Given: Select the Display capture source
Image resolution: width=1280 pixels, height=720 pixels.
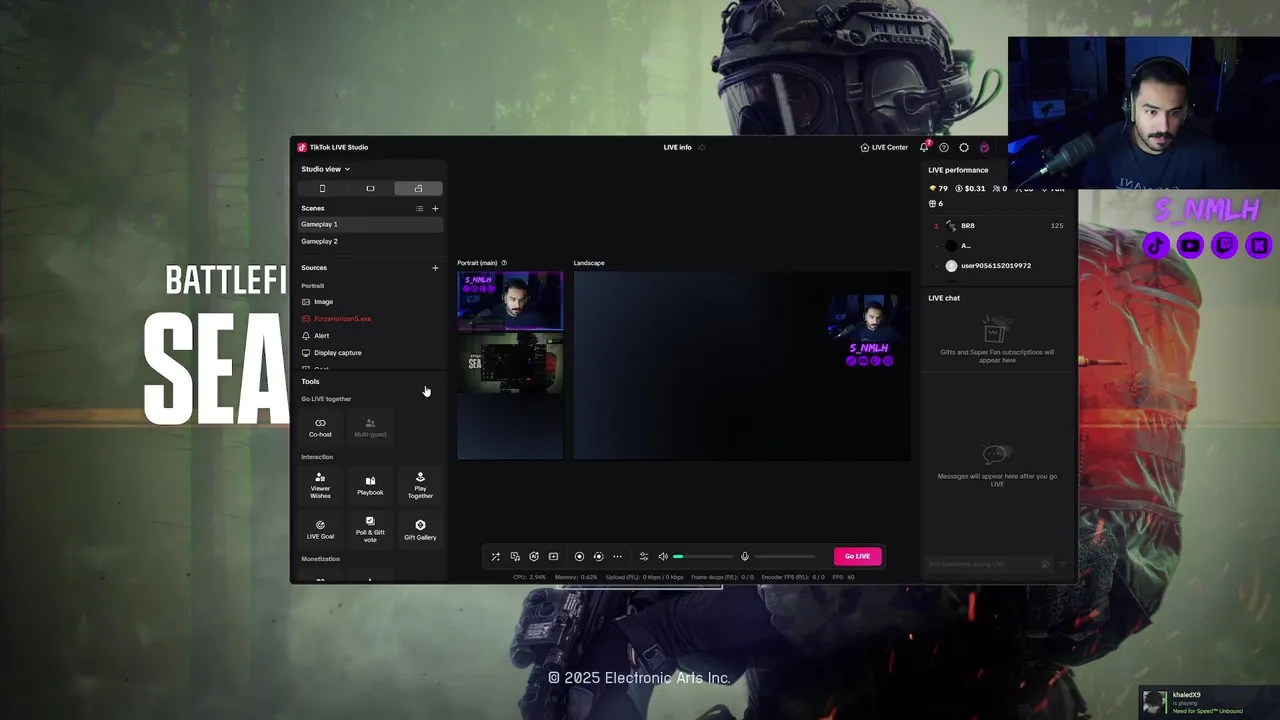Looking at the screenshot, I should (x=370, y=353).
